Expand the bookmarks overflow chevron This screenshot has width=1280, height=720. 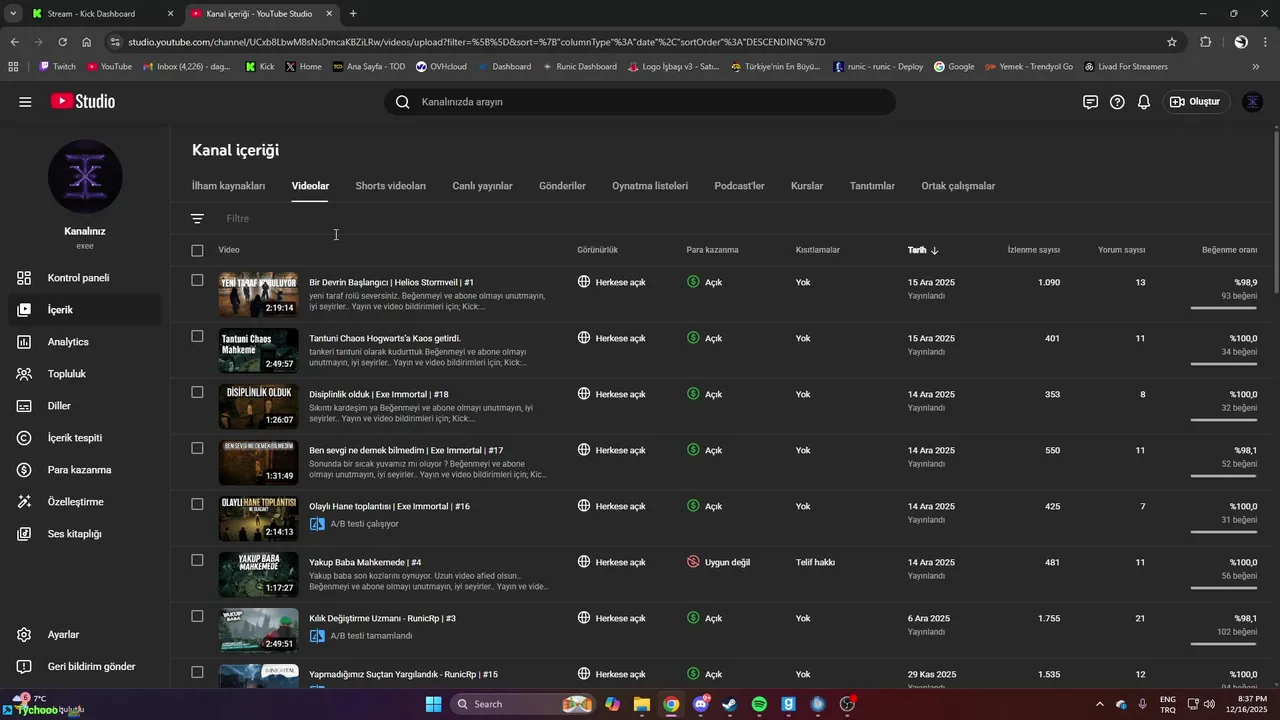pos(1256,67)
